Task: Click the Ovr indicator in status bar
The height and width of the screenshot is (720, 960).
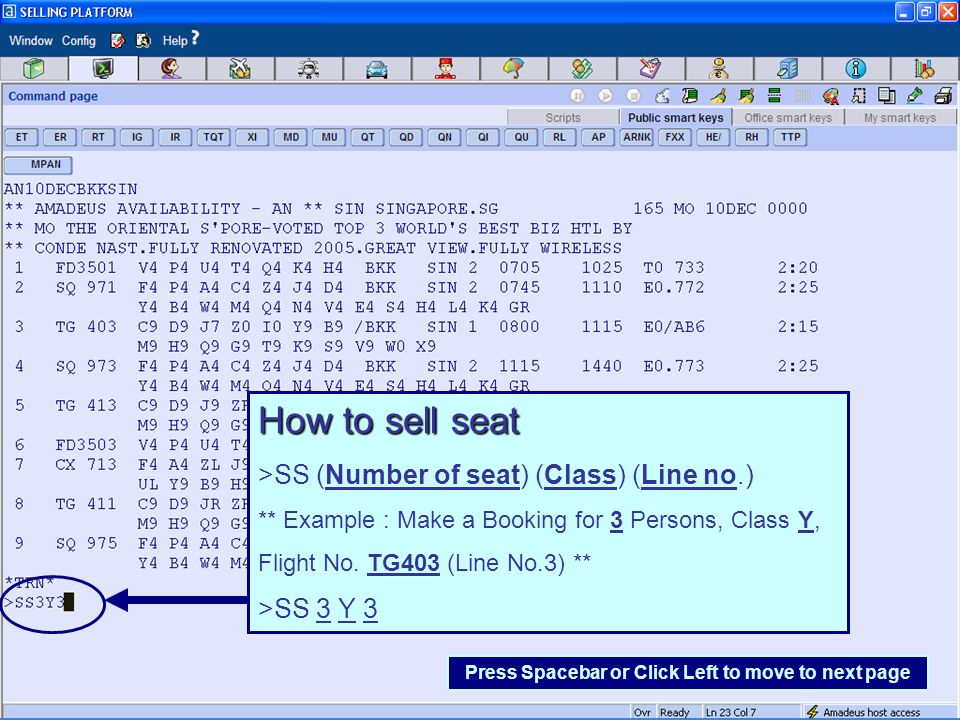Action: pos(642,712)
